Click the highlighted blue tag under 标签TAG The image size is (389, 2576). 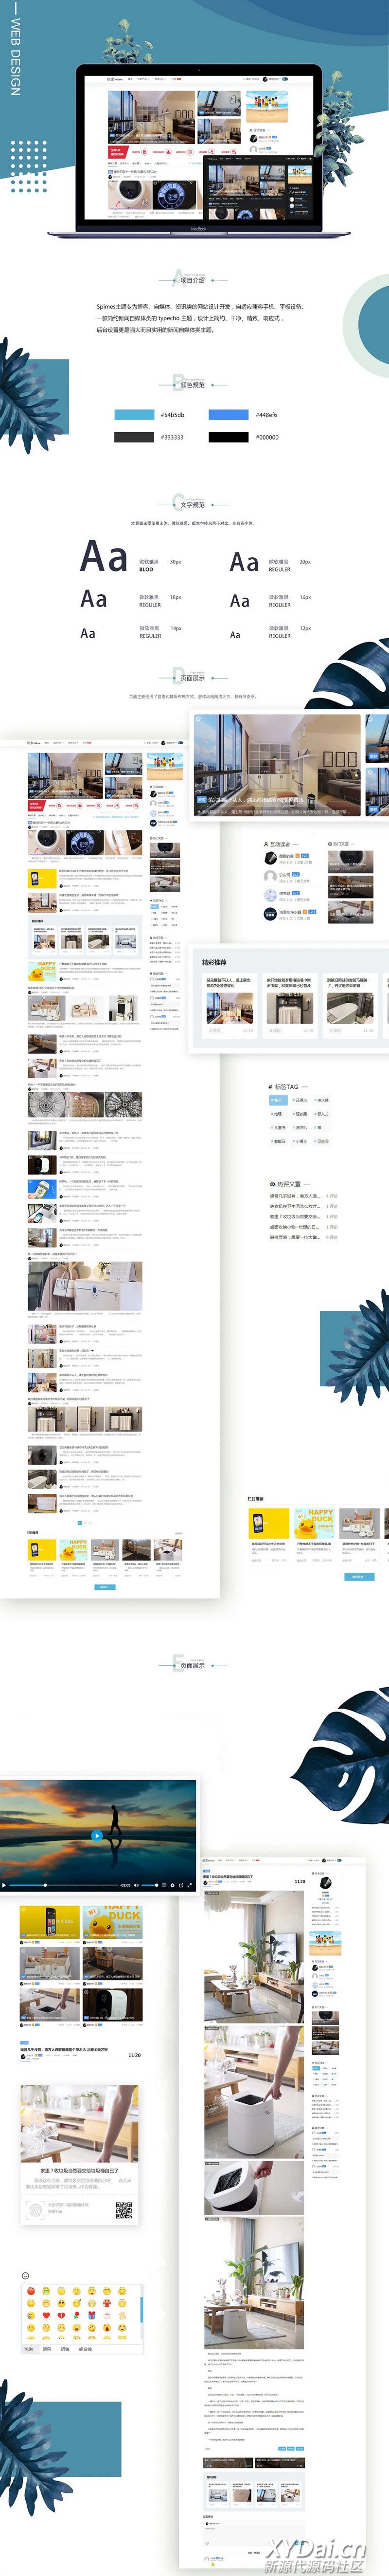277,1100
